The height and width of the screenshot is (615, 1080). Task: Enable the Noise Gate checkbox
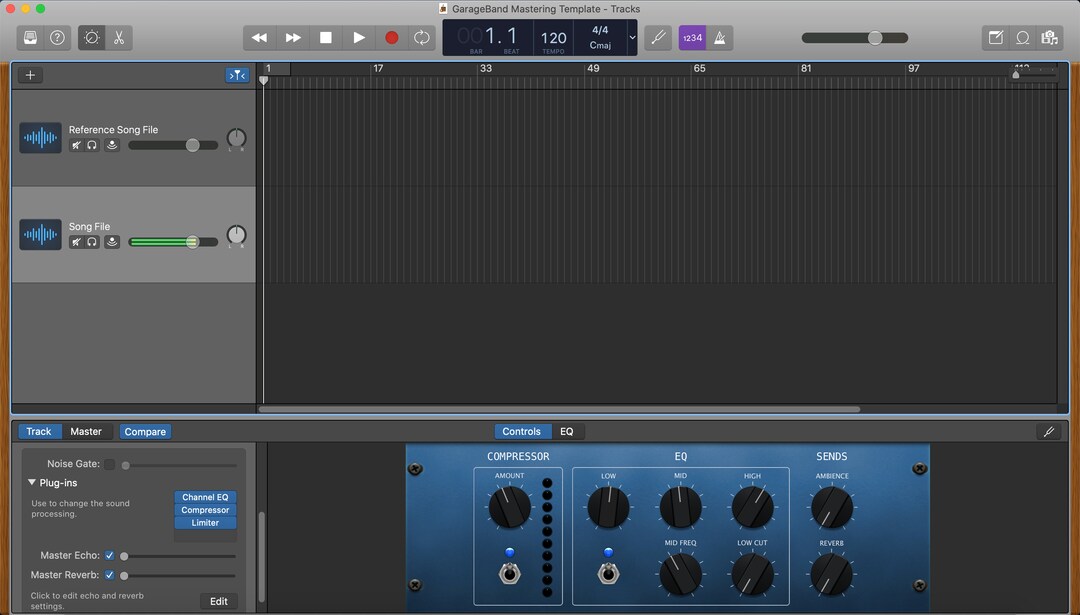pos(110,464)
